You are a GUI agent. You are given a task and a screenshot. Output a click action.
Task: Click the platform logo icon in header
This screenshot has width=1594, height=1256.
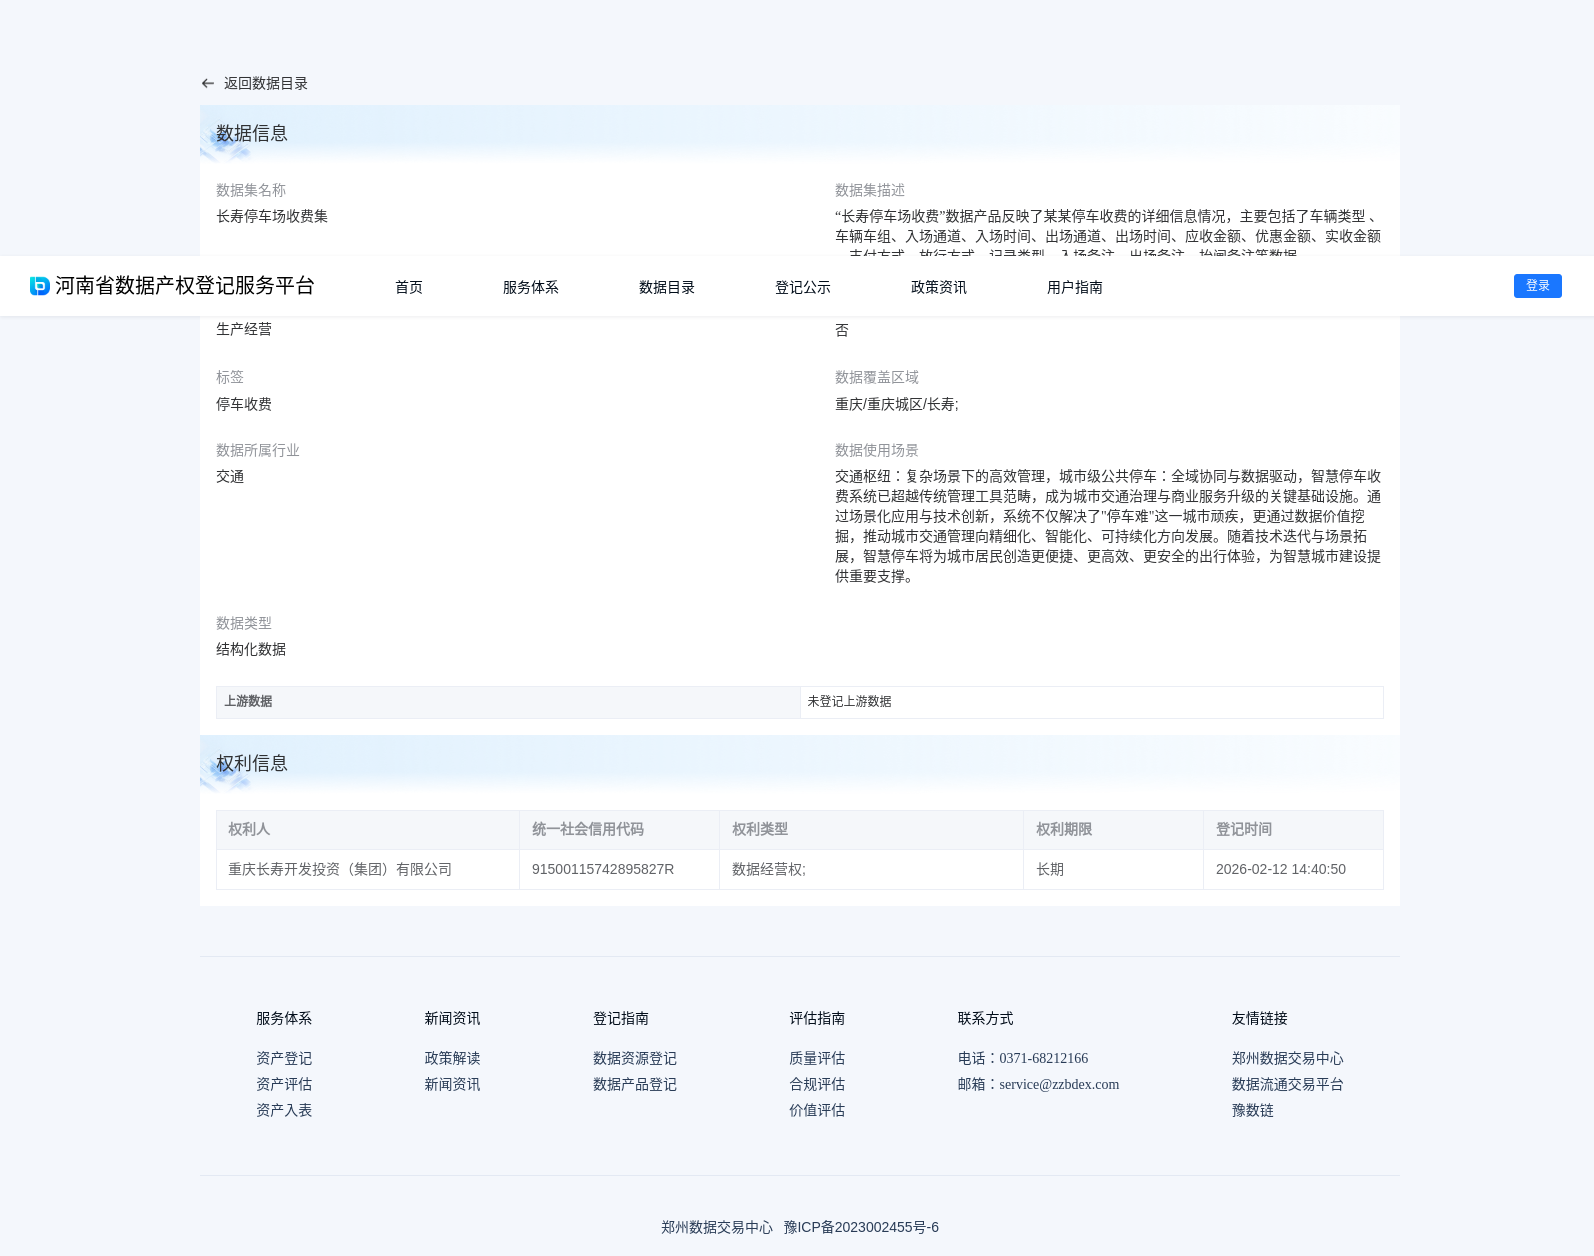click(x=40, y=286)
